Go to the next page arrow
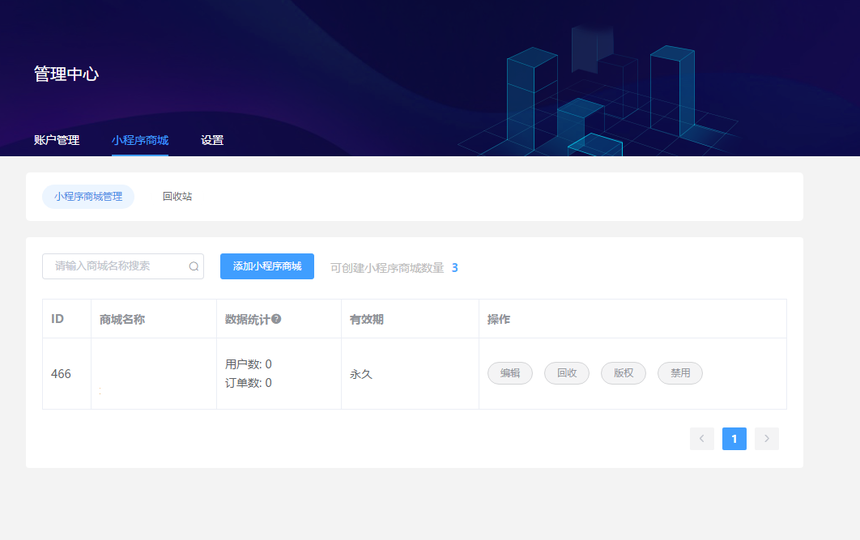Image resolution: width=860 pixels, height=540 pixels. tap(766, 439)
